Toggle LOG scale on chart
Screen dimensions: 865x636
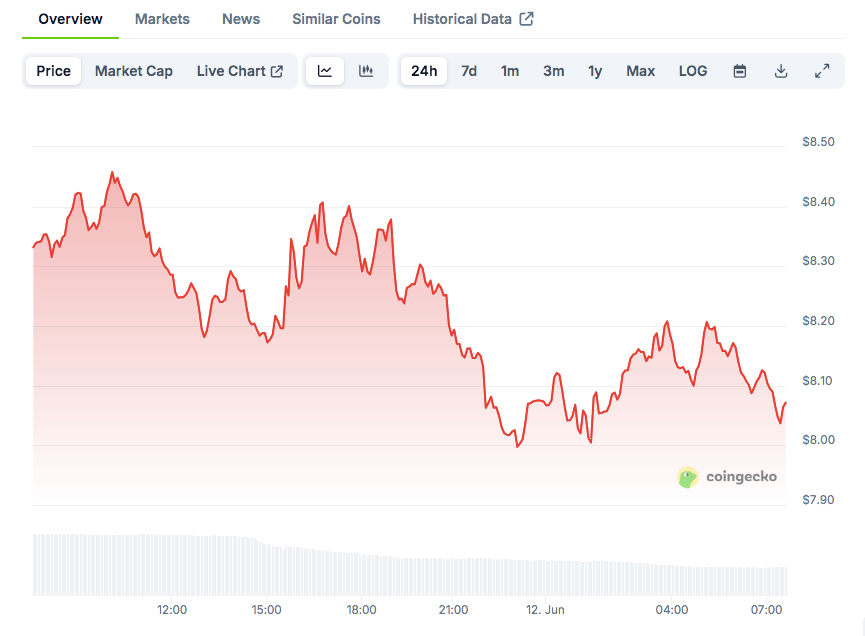pyautogui.click(x=693, y=71)
